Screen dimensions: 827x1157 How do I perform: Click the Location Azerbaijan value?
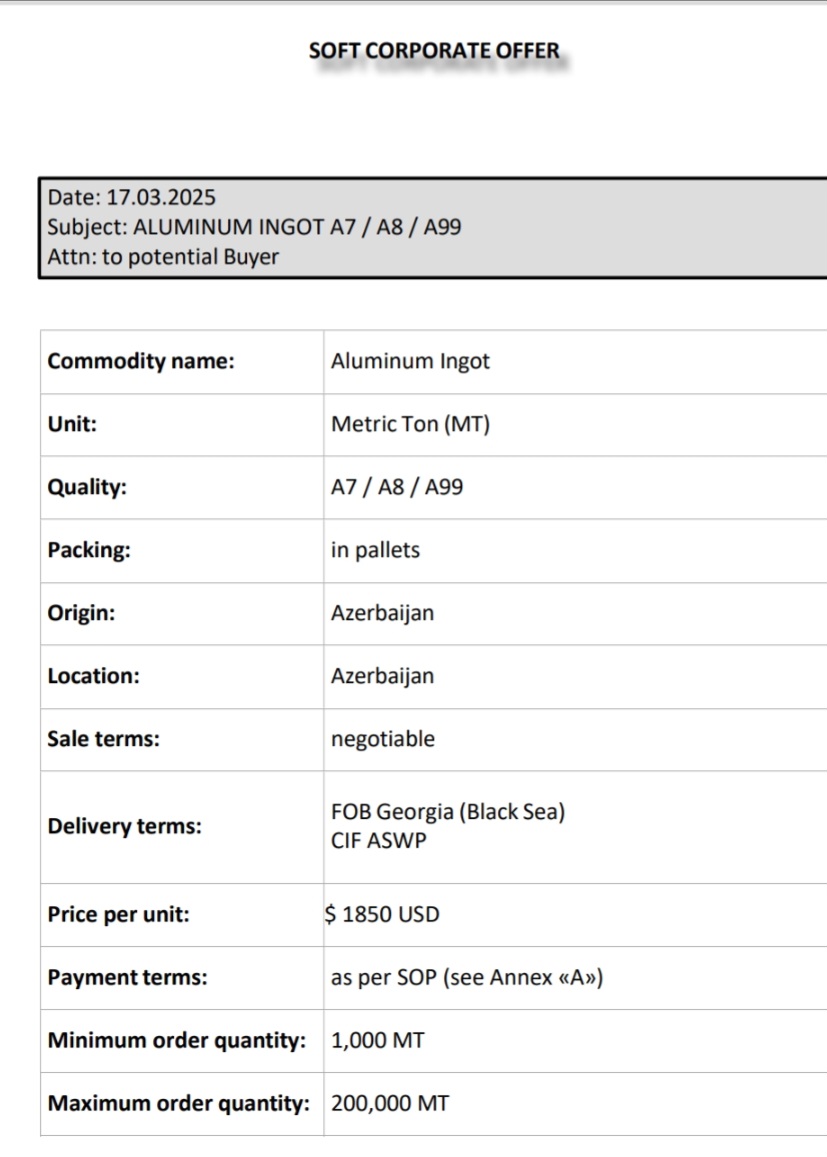[382, 676]
